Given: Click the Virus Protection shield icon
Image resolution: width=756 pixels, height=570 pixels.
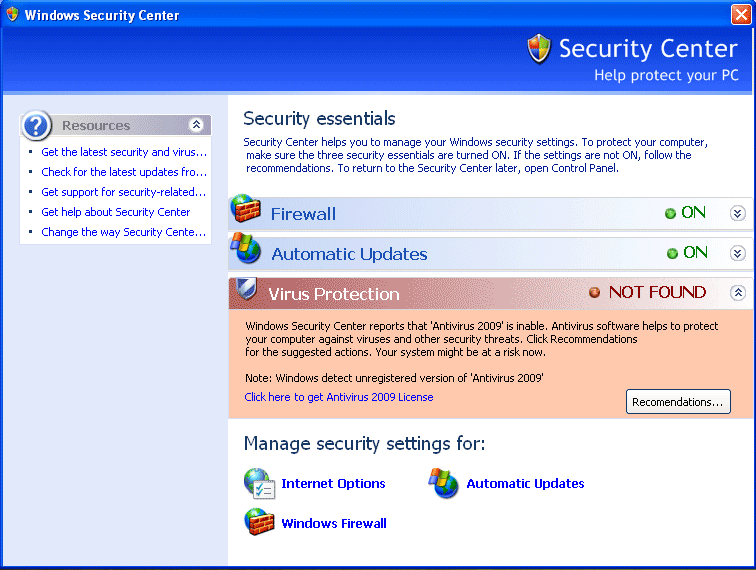Looking at the screenshot, I should pyautogui.click(x=245, y=290).
